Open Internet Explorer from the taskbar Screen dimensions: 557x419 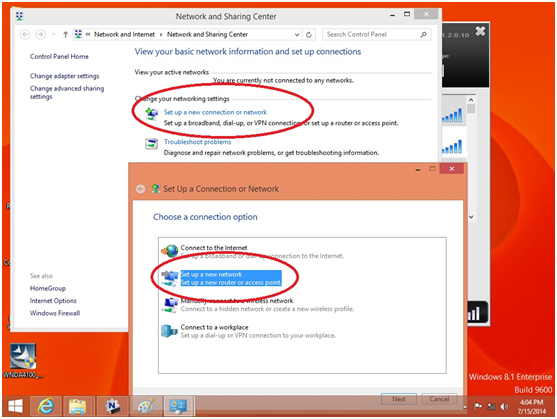(x=46, y=406)
